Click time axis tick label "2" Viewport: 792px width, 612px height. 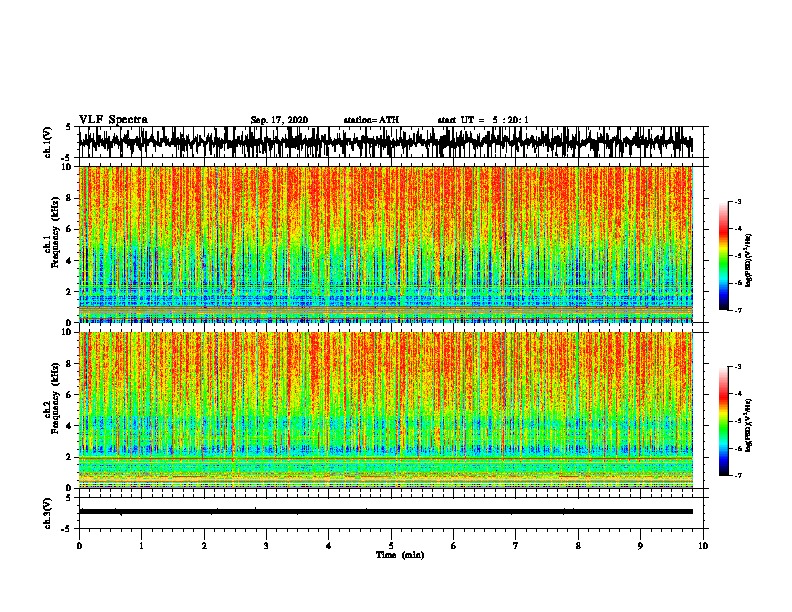point(204,546)
